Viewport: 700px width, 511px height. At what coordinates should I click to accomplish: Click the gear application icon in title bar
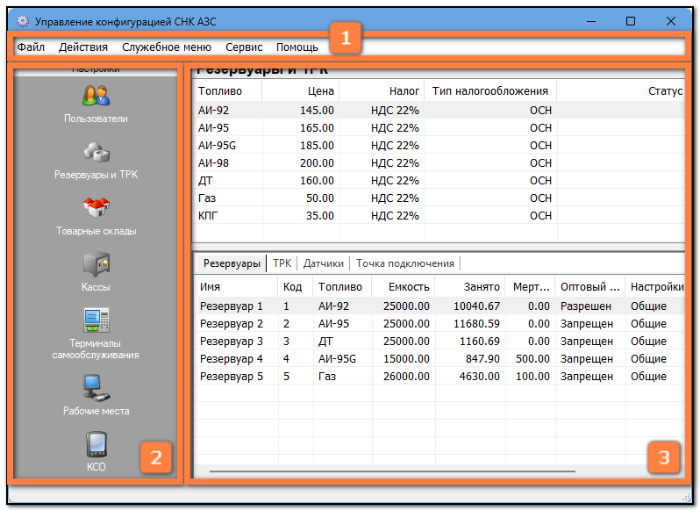tap(23, 21)
